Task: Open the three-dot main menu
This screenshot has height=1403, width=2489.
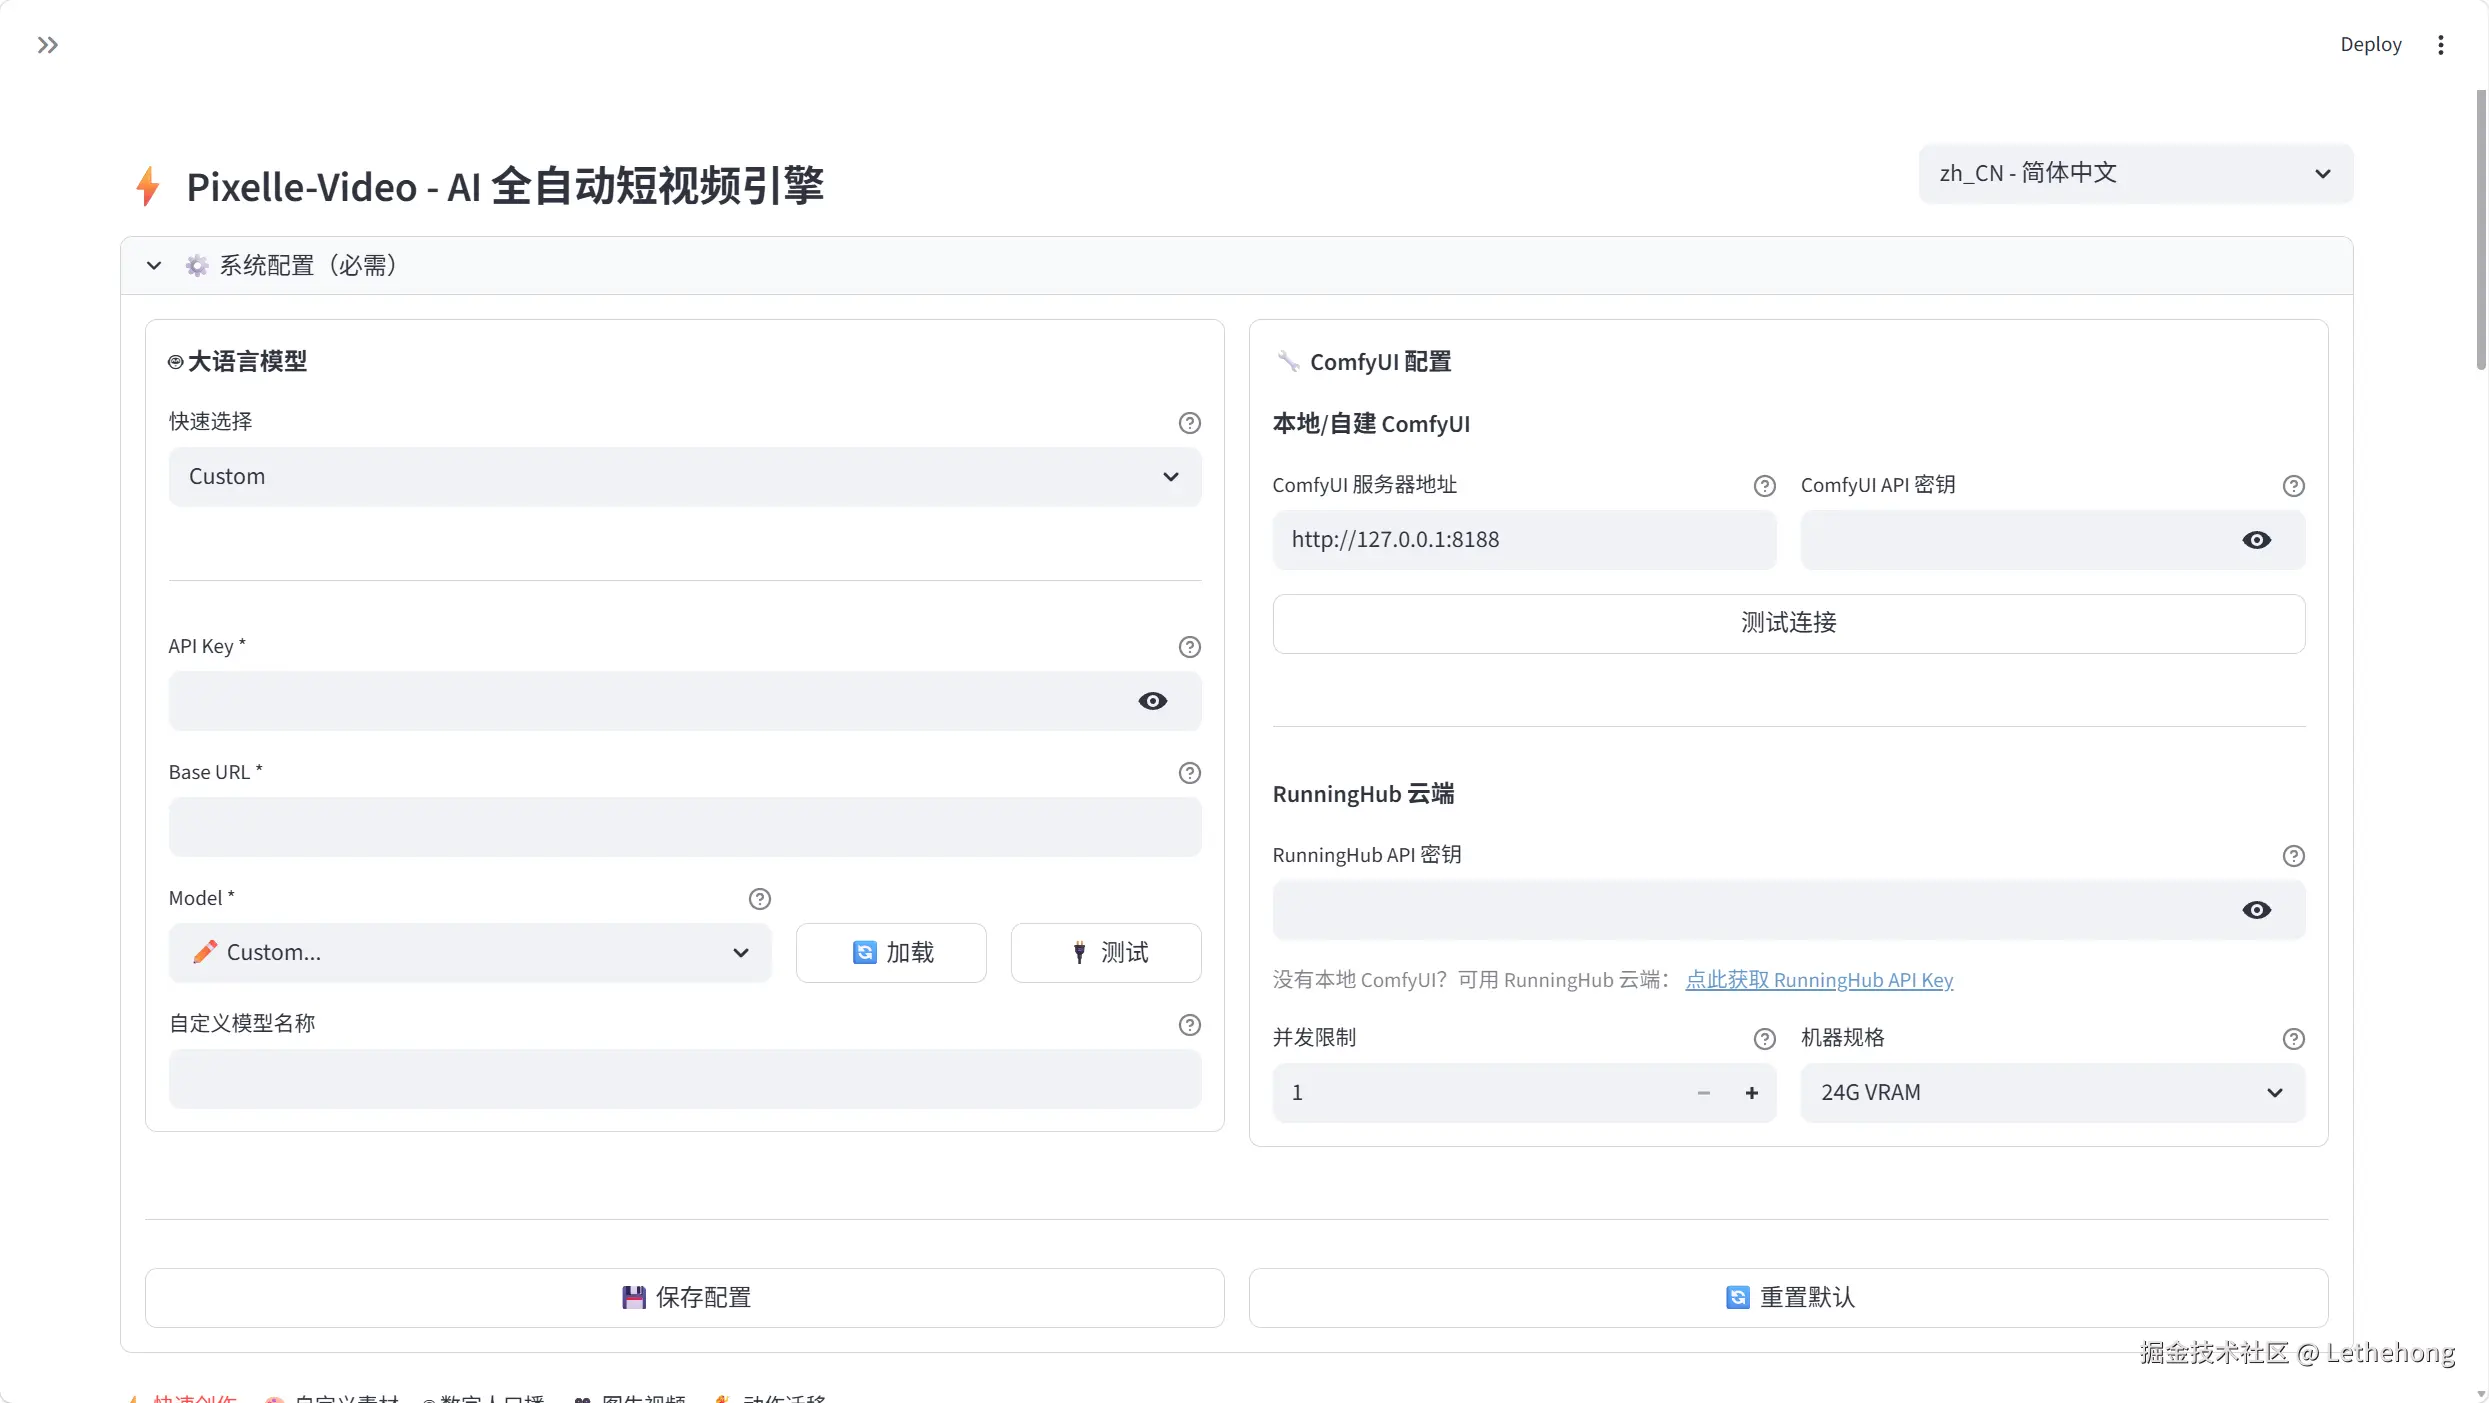Action: (x=2441, y=45)
